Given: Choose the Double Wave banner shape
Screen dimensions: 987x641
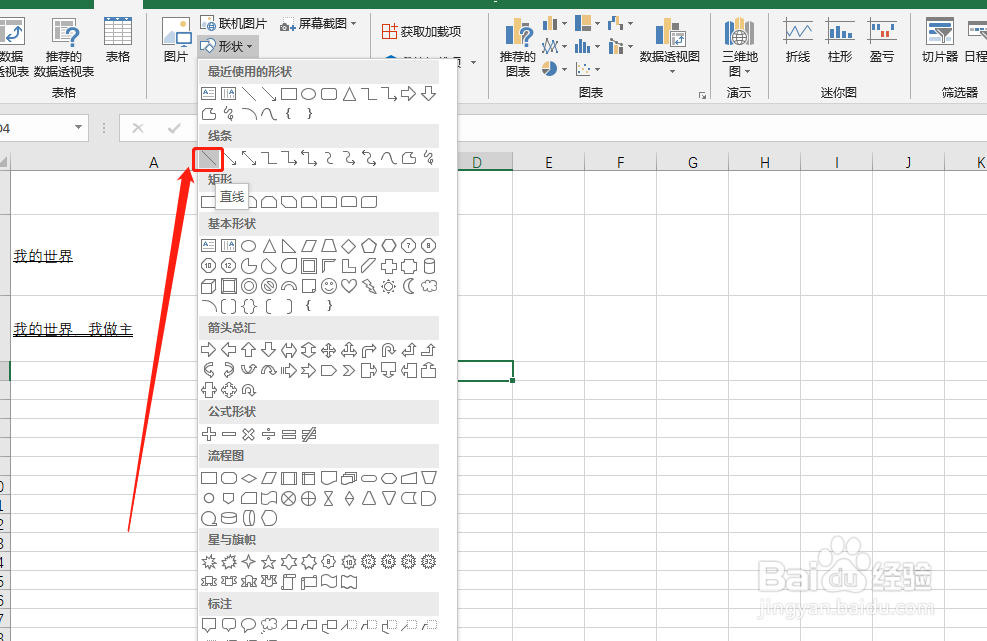Looking at the screenshot, I should pyautogui.click(x=349, y=582).
